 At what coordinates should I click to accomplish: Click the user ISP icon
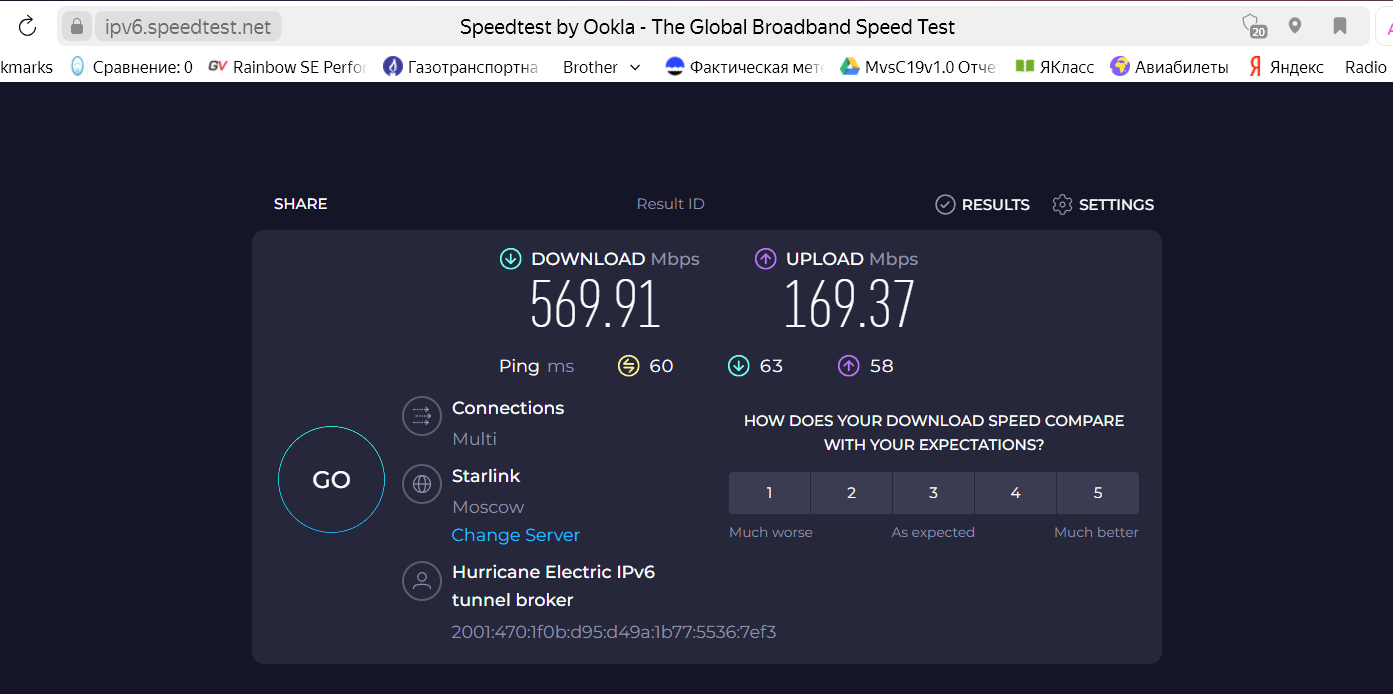(x=422, y=580)
